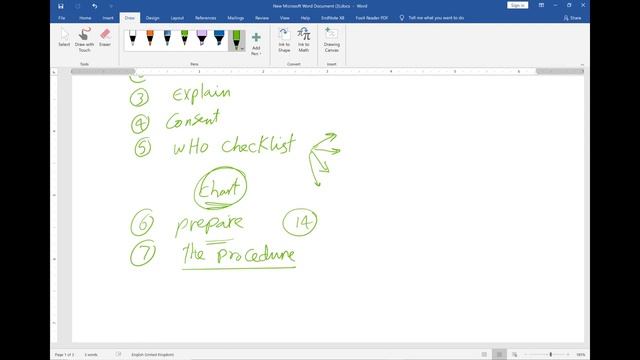This screenshot has height=360, width=640.
Task: Pick the selected green marker pen
Action: pos(236,39)
